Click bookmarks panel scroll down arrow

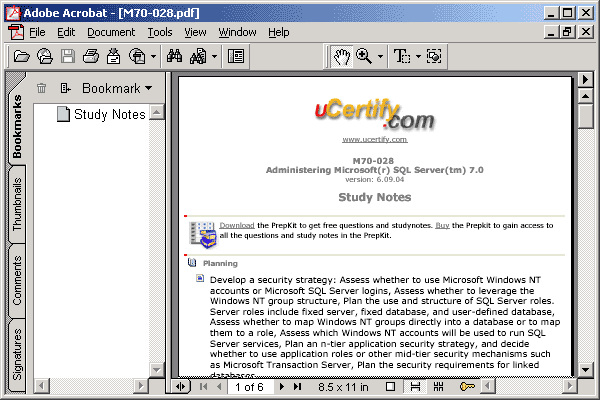156,370
